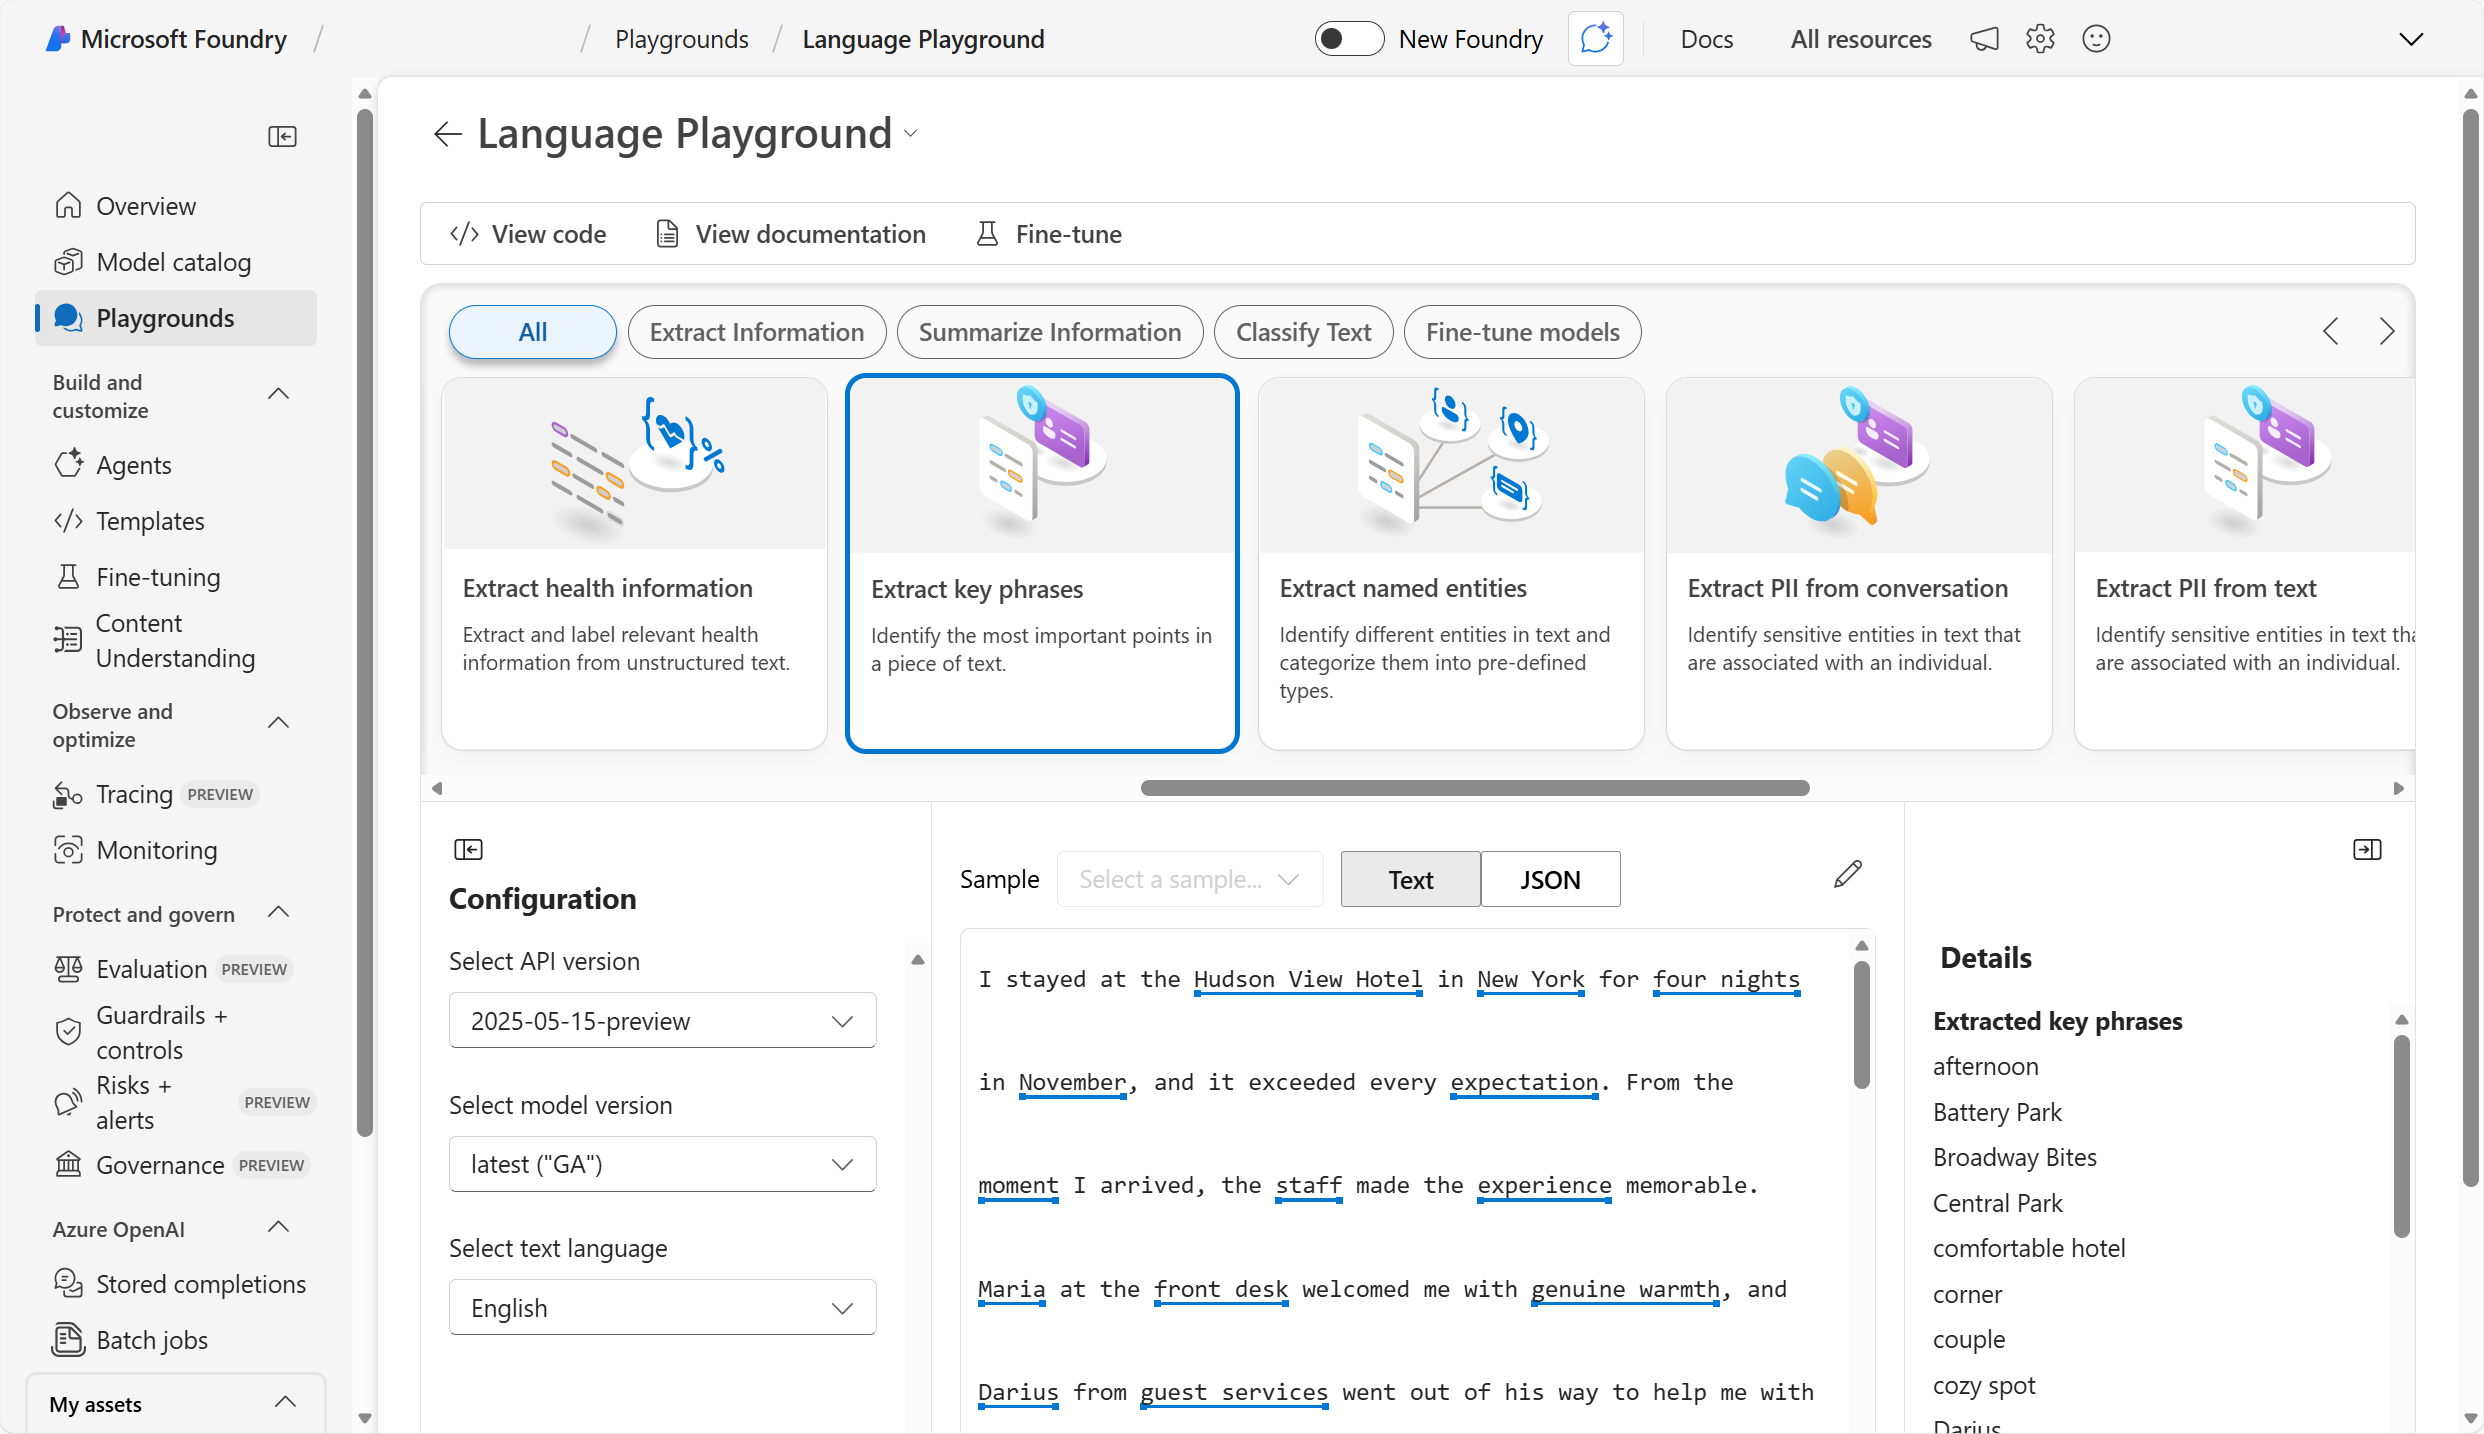Open feedback with the smiley icon

click(2096, 39)
